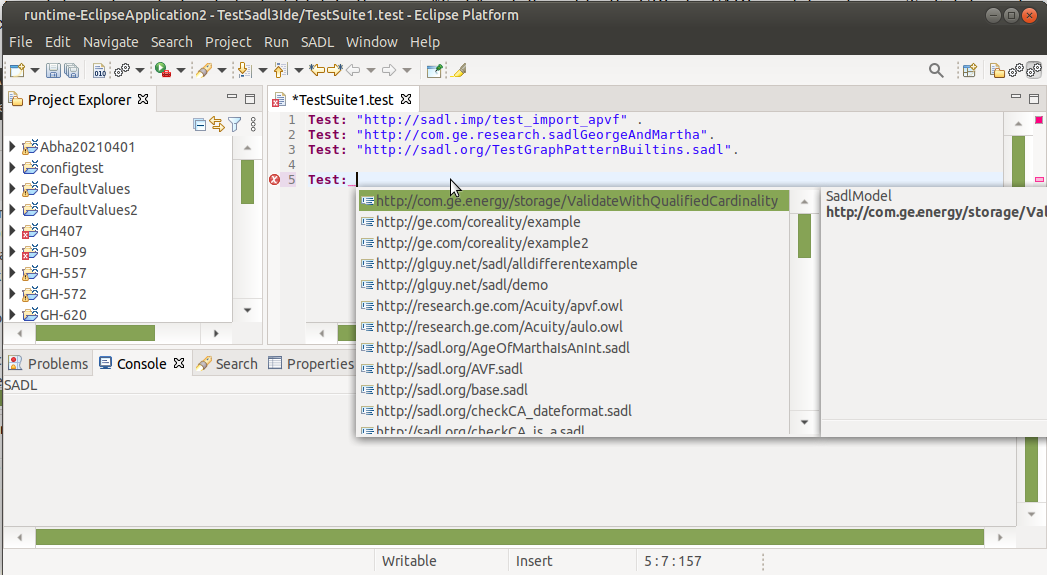
Task: Toggle Link with Editor in Project Explorer
Action: click(x=216, y=124)
